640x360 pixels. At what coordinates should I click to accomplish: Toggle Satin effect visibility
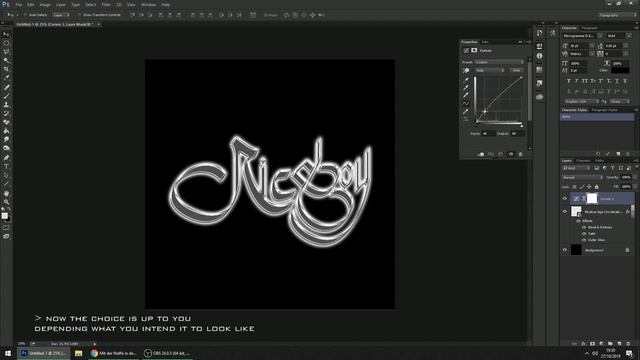[584, 234]
